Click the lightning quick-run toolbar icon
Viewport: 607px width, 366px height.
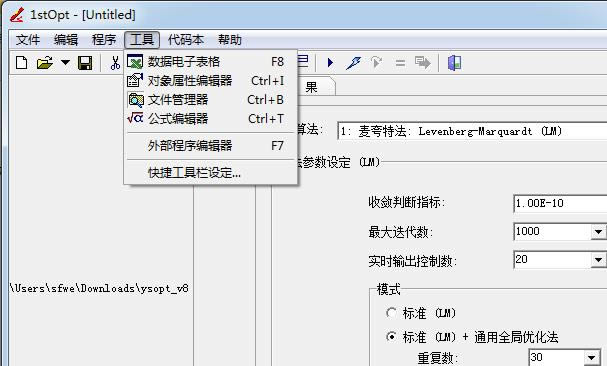tap(353, 62)
